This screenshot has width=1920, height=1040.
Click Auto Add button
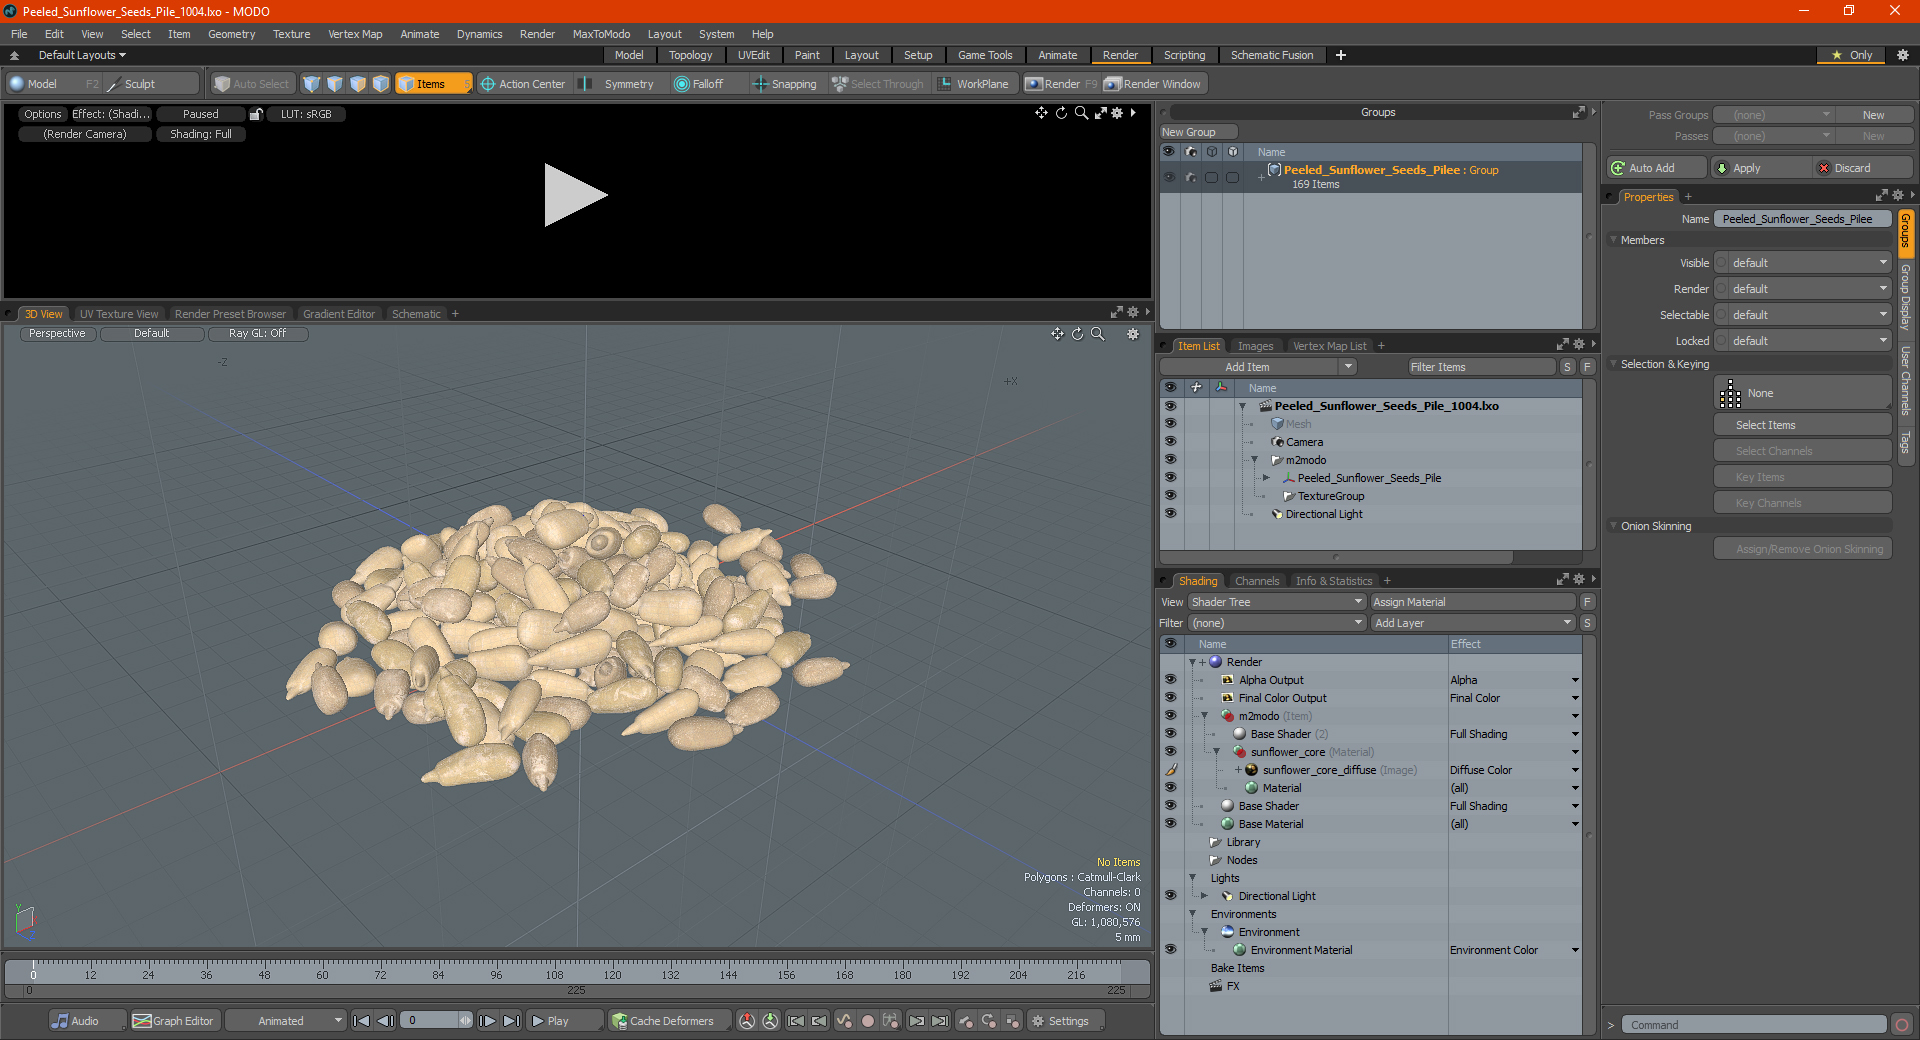(1656, 168)
